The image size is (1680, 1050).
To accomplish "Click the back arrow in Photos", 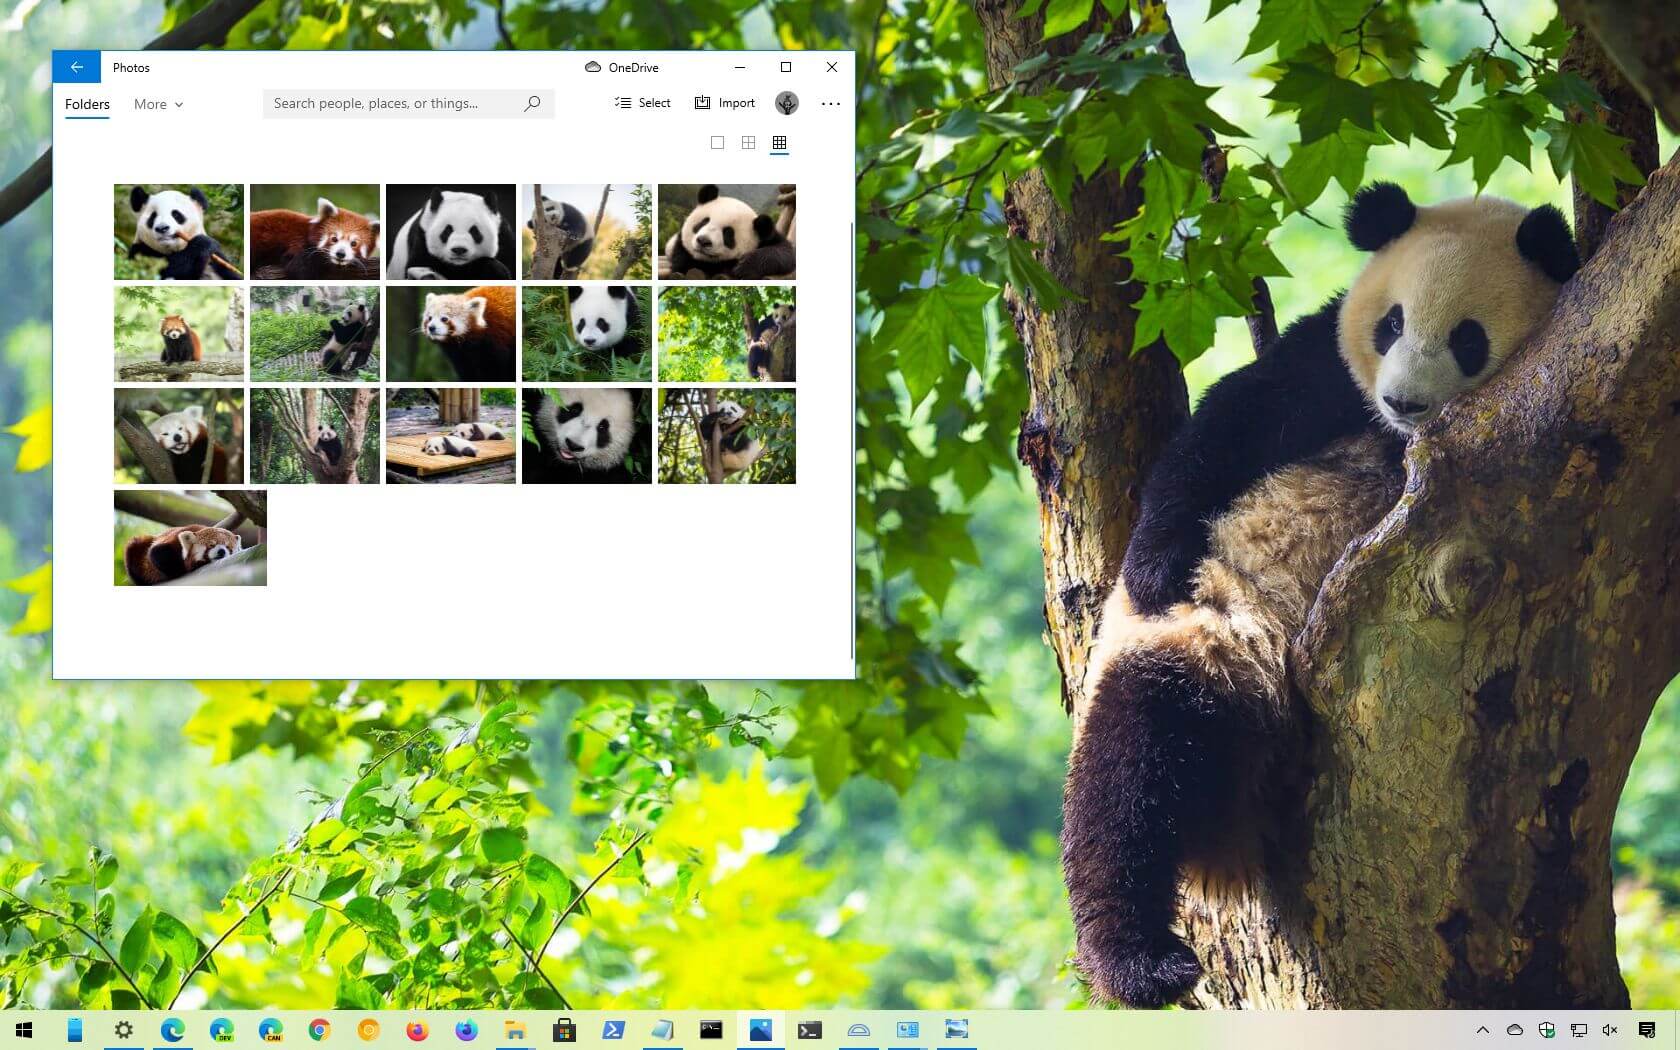I will click(x=77, y=67).
